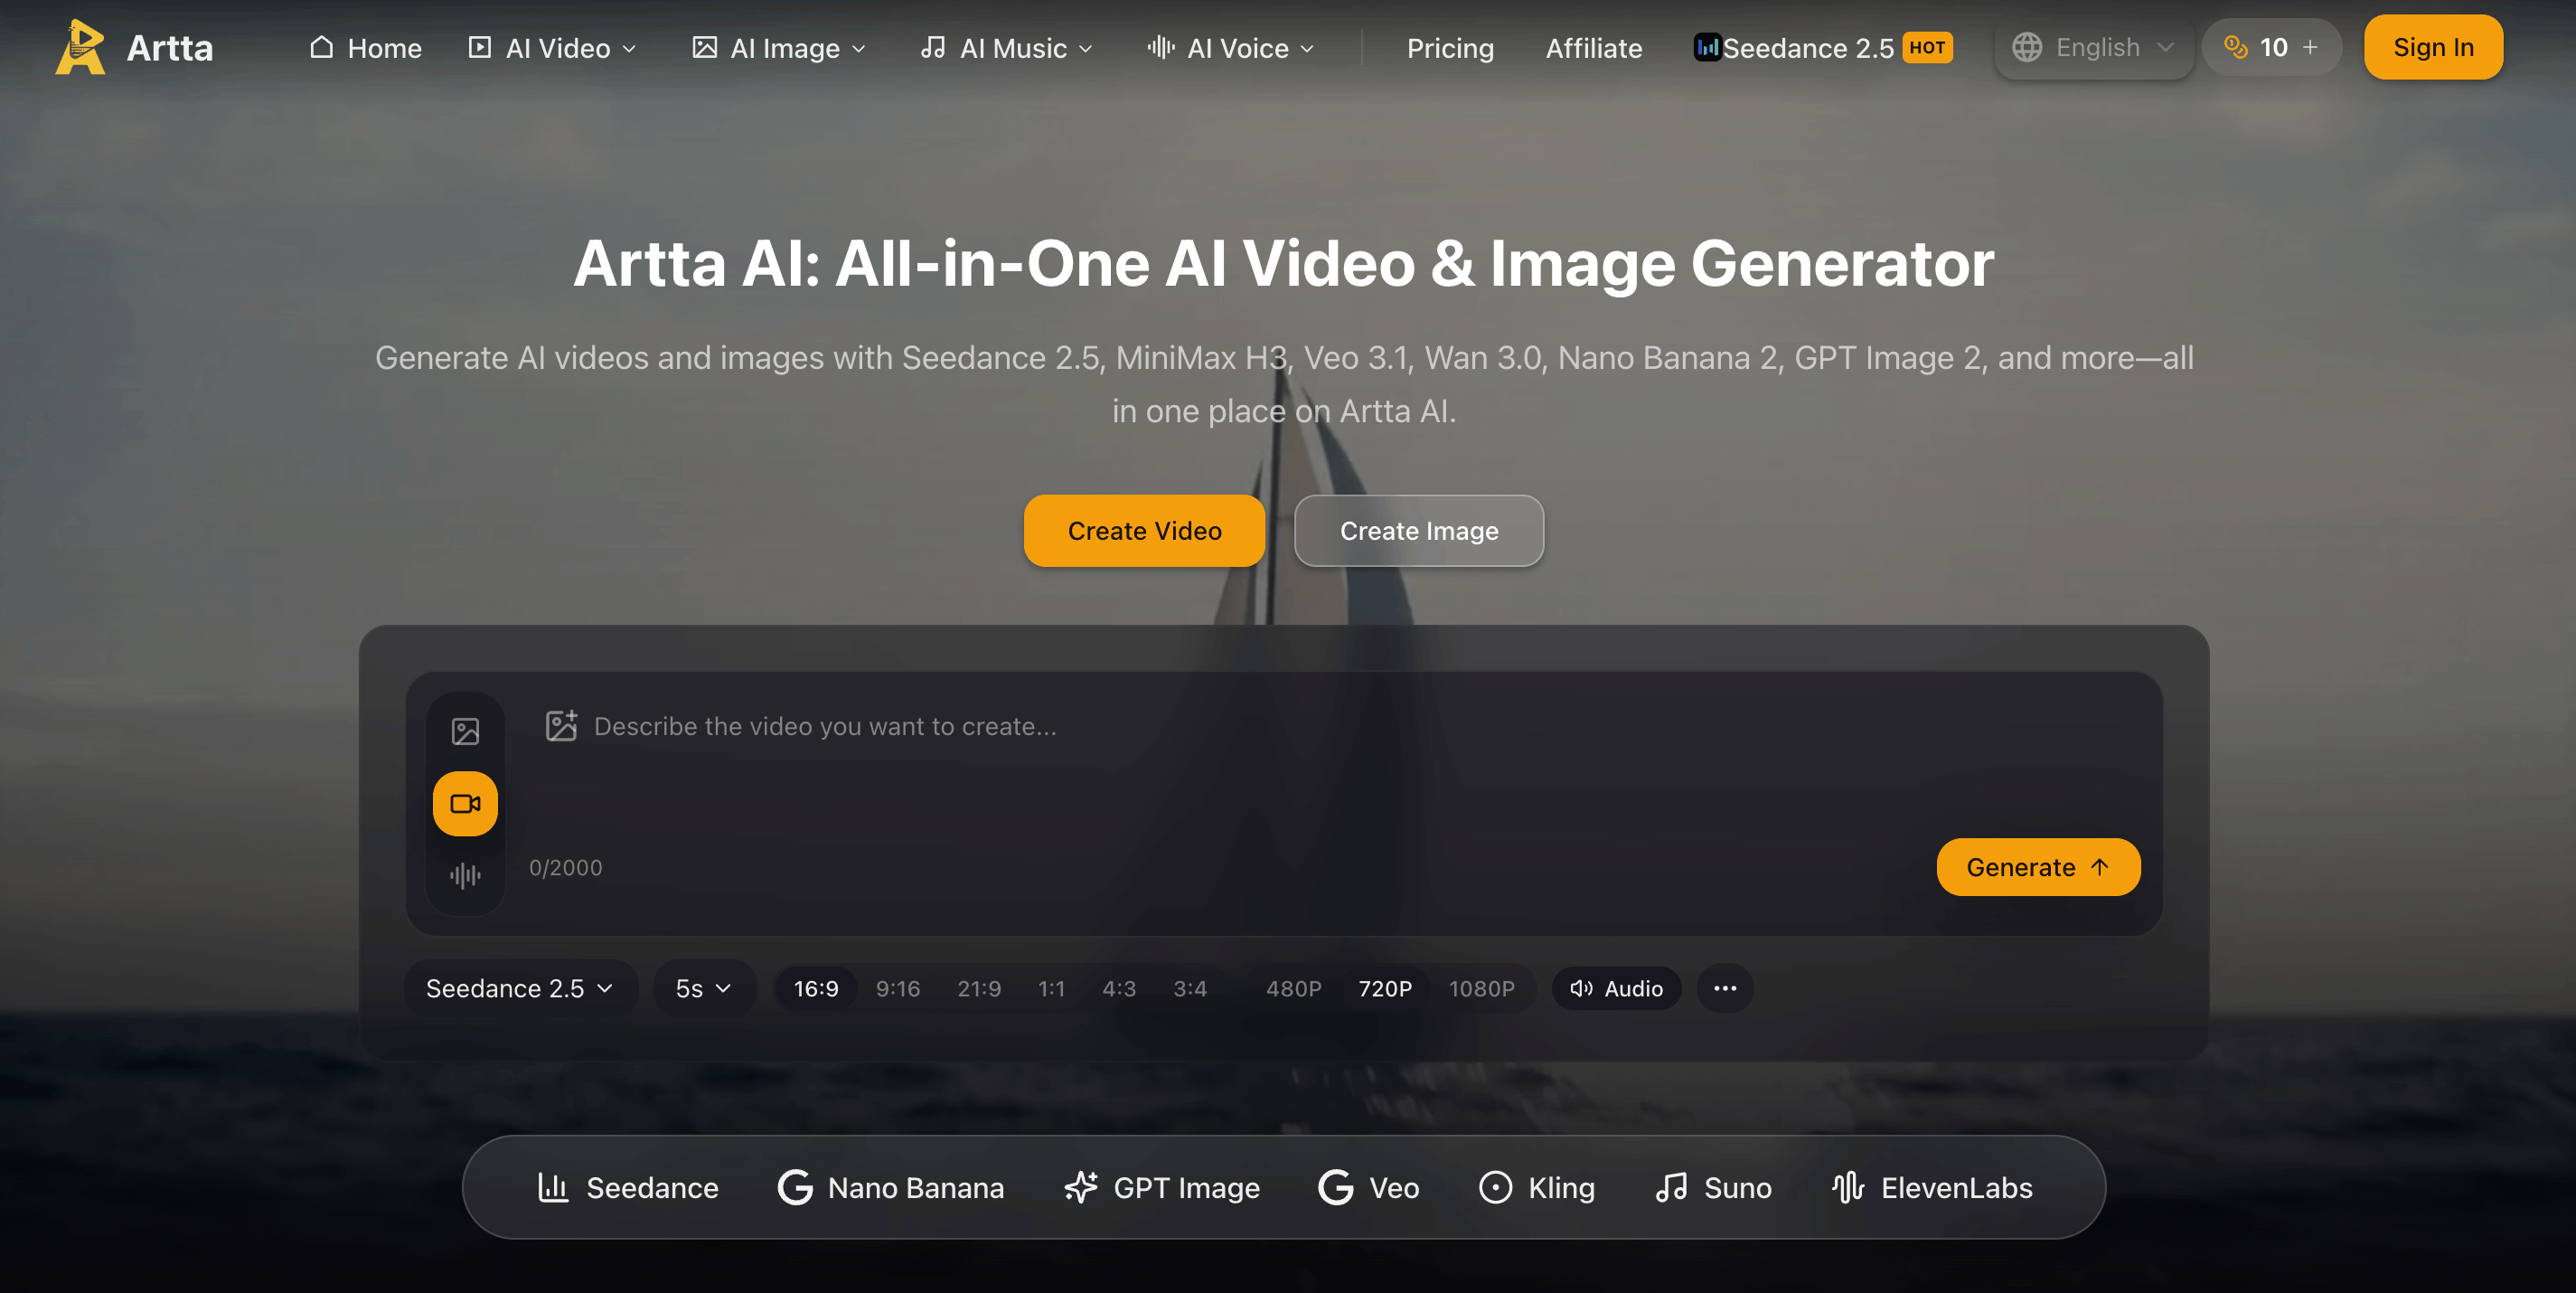Select the audio waveform mode icon
Image resolution: width=2576 pixels, height=1293 pixels.
465,876
